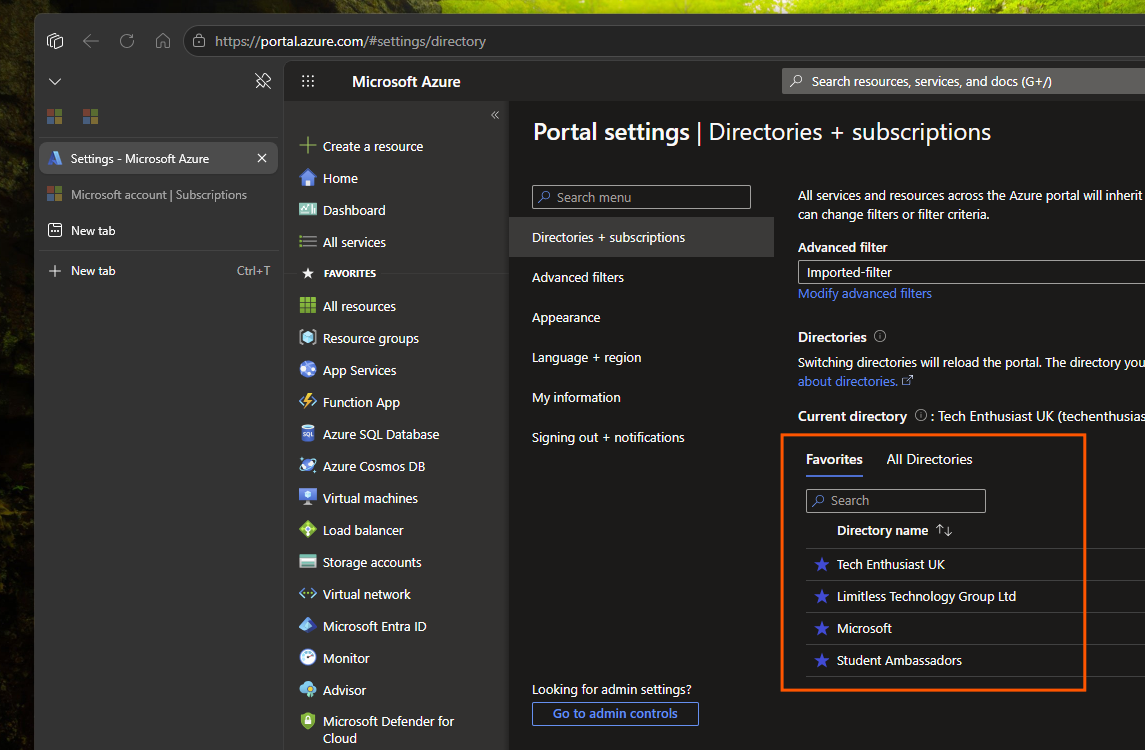This screenshot has width=1145, height=750.
Task: Open All services list
Action: 353,242
